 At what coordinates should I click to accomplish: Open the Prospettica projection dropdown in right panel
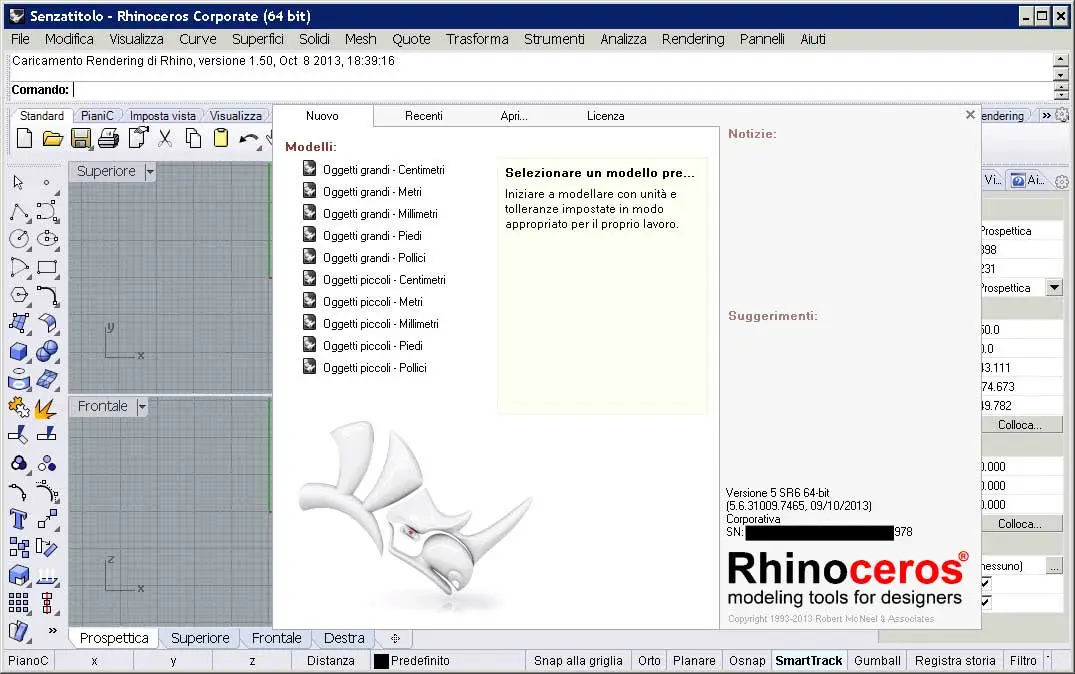[x=1054, y=287]
